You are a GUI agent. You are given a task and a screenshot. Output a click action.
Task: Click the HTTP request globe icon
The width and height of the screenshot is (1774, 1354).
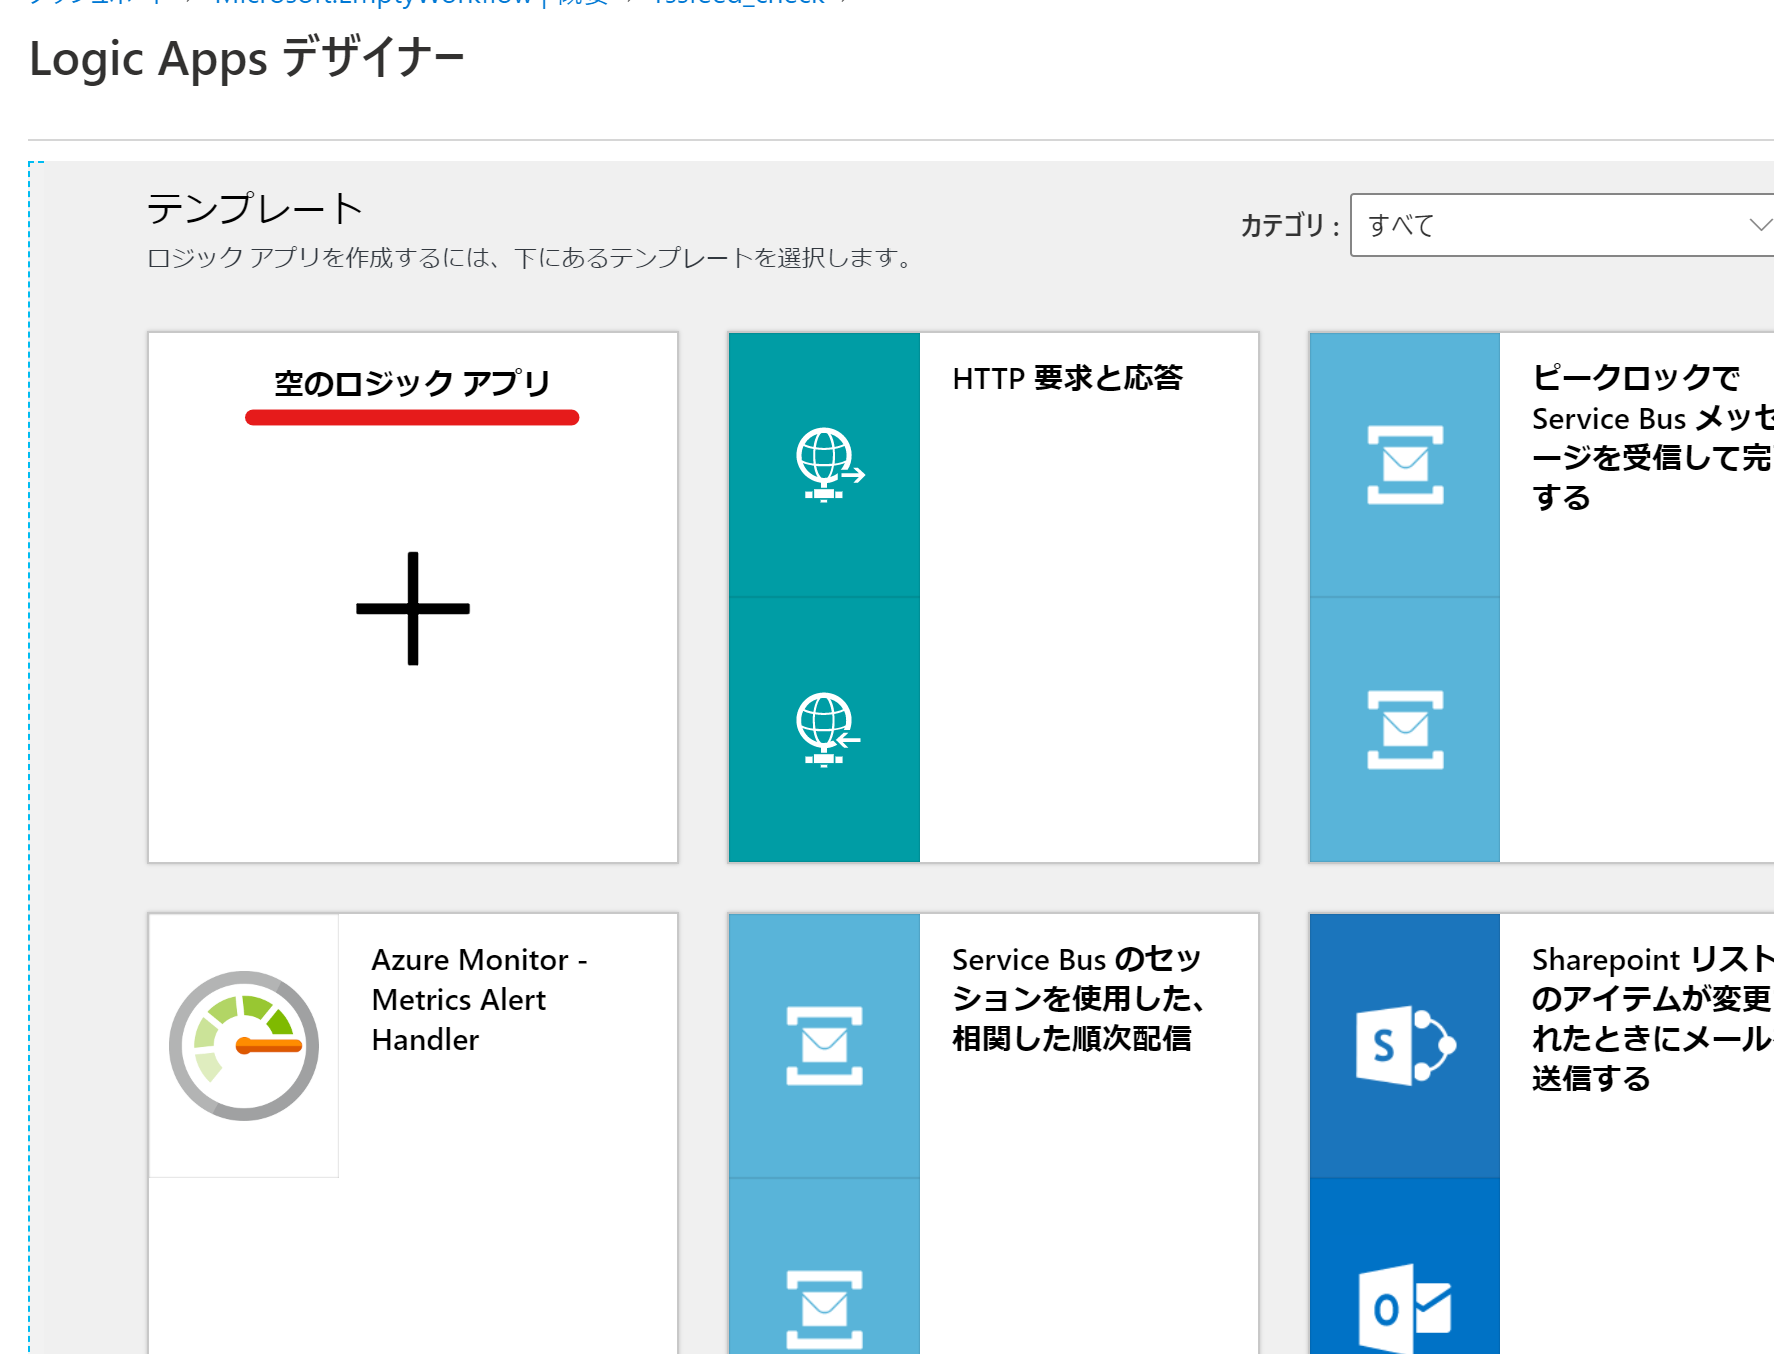[x=829, y=465]
